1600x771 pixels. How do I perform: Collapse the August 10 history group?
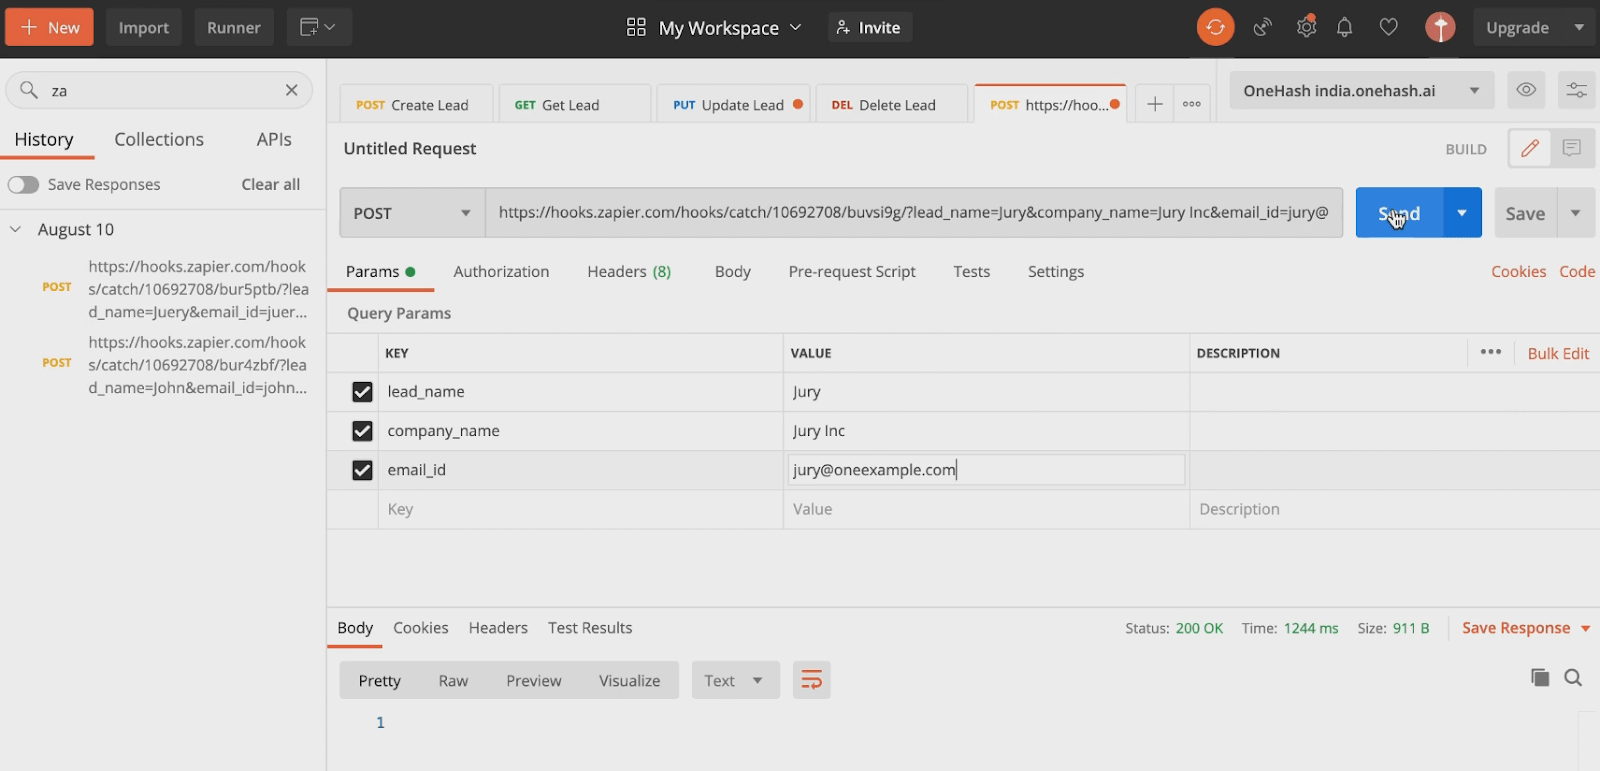point(16,229)
